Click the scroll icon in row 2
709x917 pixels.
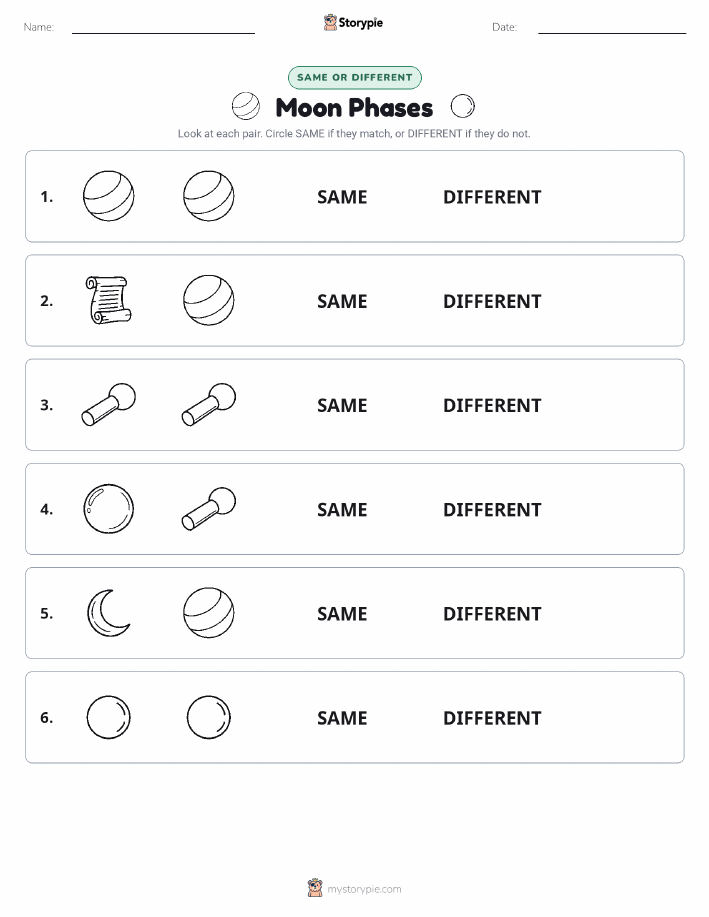[108, 300]
